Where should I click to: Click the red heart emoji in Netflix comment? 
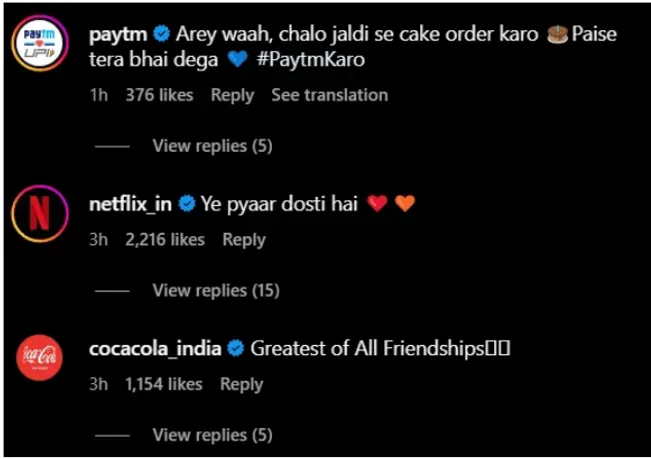377,204
